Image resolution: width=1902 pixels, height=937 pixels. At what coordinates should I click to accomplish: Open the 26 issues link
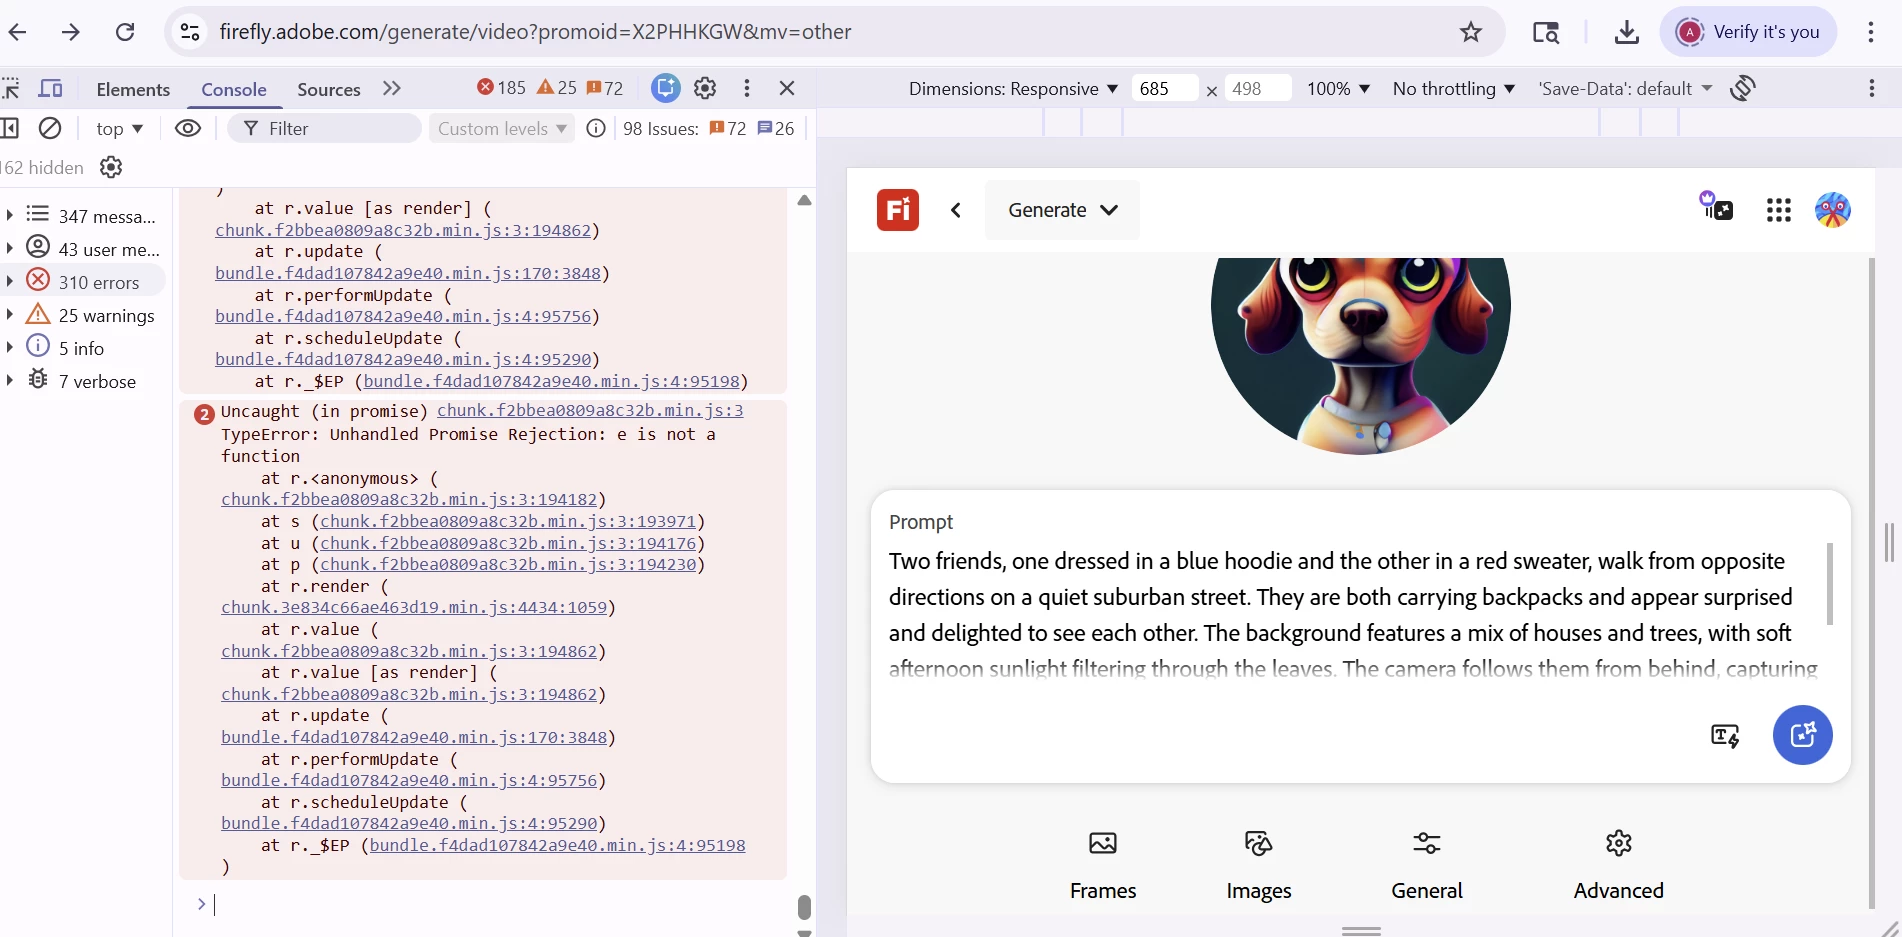click(x=776, y=128)
